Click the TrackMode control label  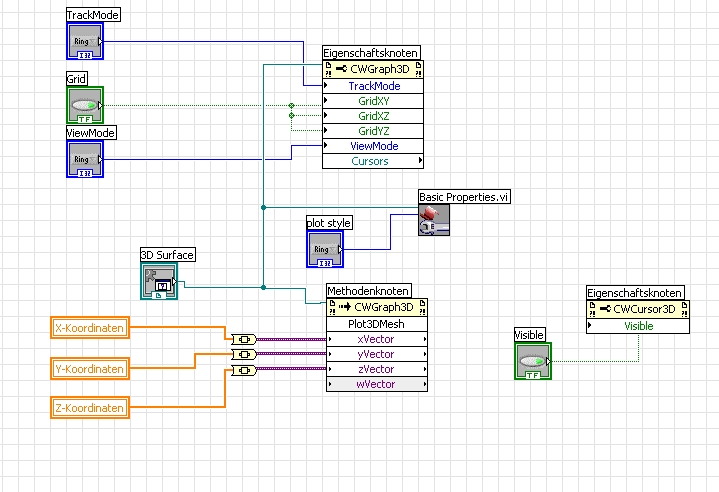coord(93,15)
